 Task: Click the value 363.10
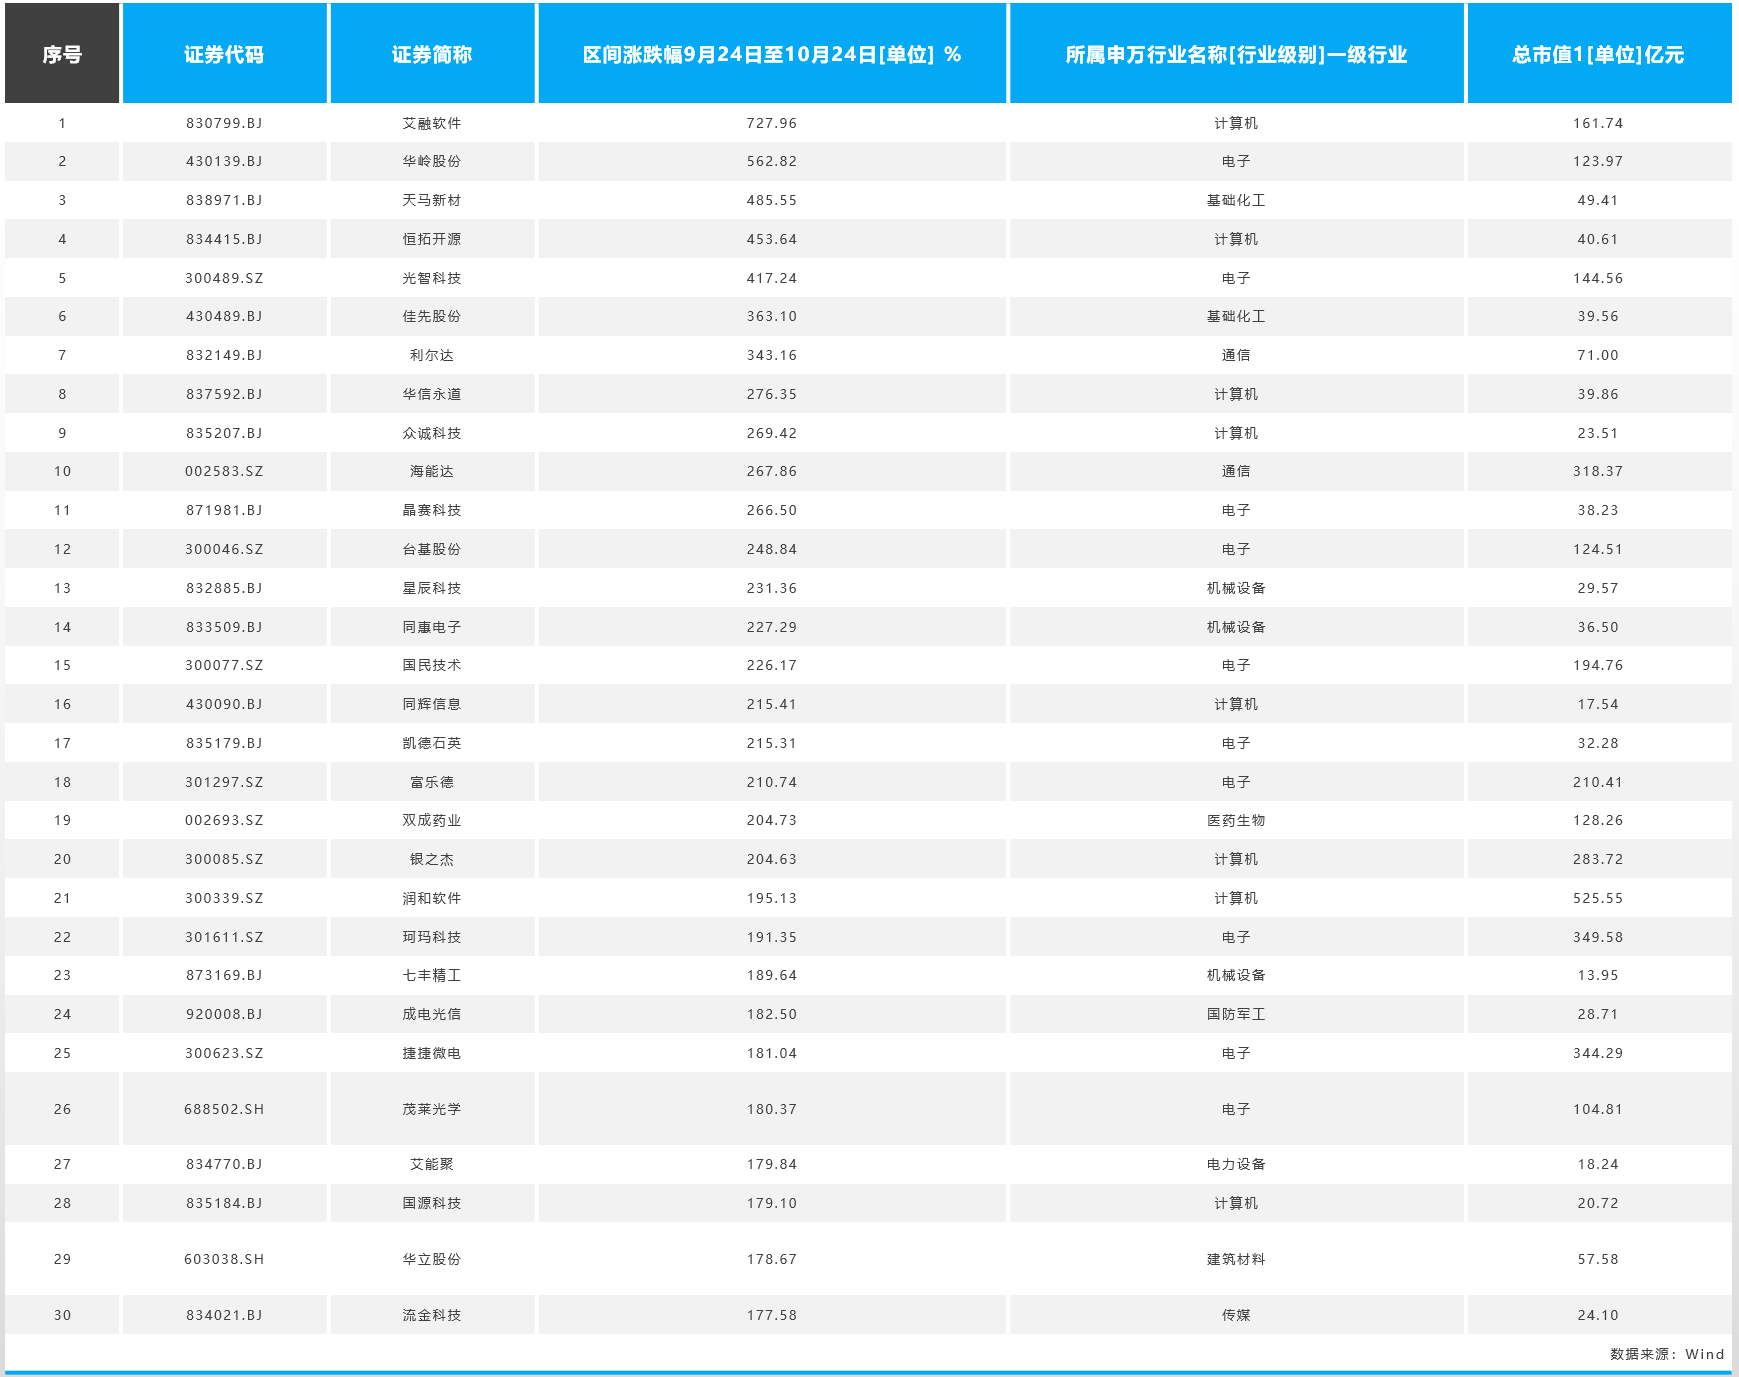772,316
